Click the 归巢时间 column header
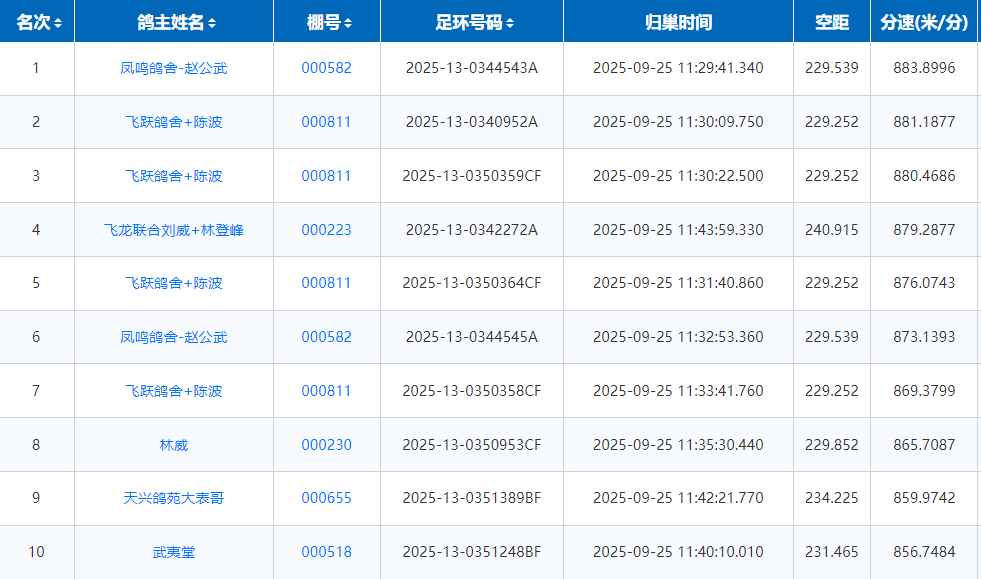The image size is (981, 579). click(678, 22)
